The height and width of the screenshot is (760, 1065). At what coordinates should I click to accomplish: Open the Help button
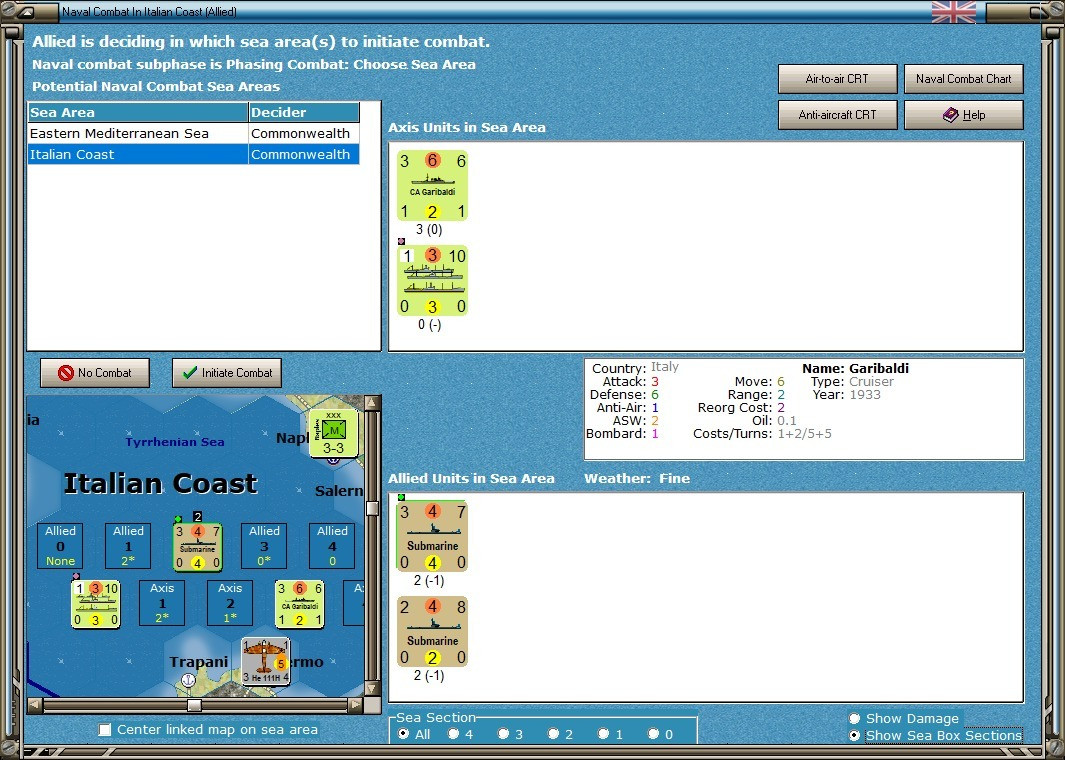pos(964,115)
